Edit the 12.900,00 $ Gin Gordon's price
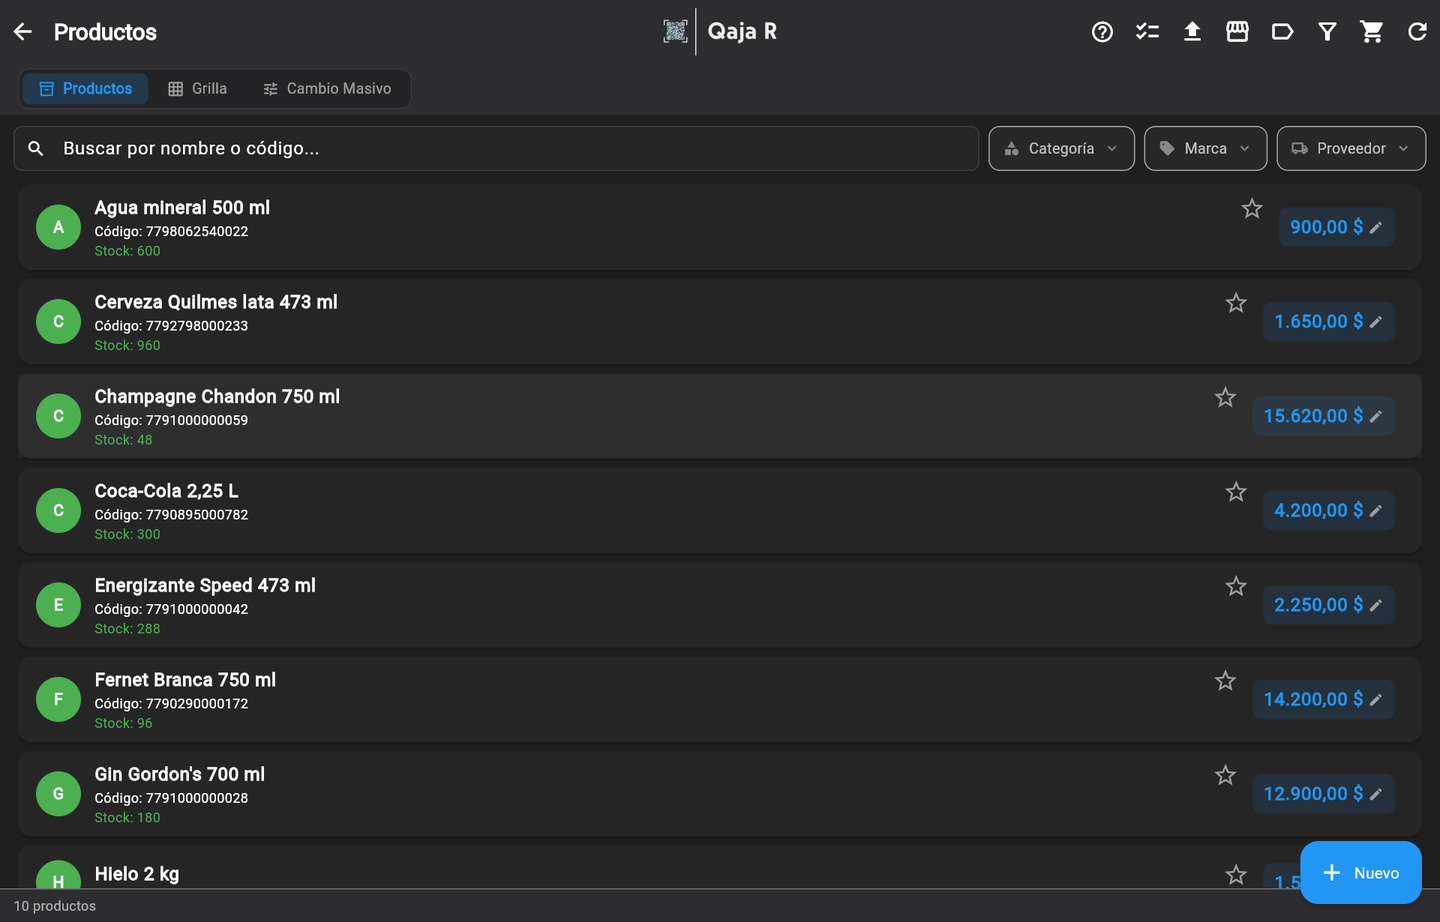The height and width of the screenshot is (922, 1440). 1323,794
